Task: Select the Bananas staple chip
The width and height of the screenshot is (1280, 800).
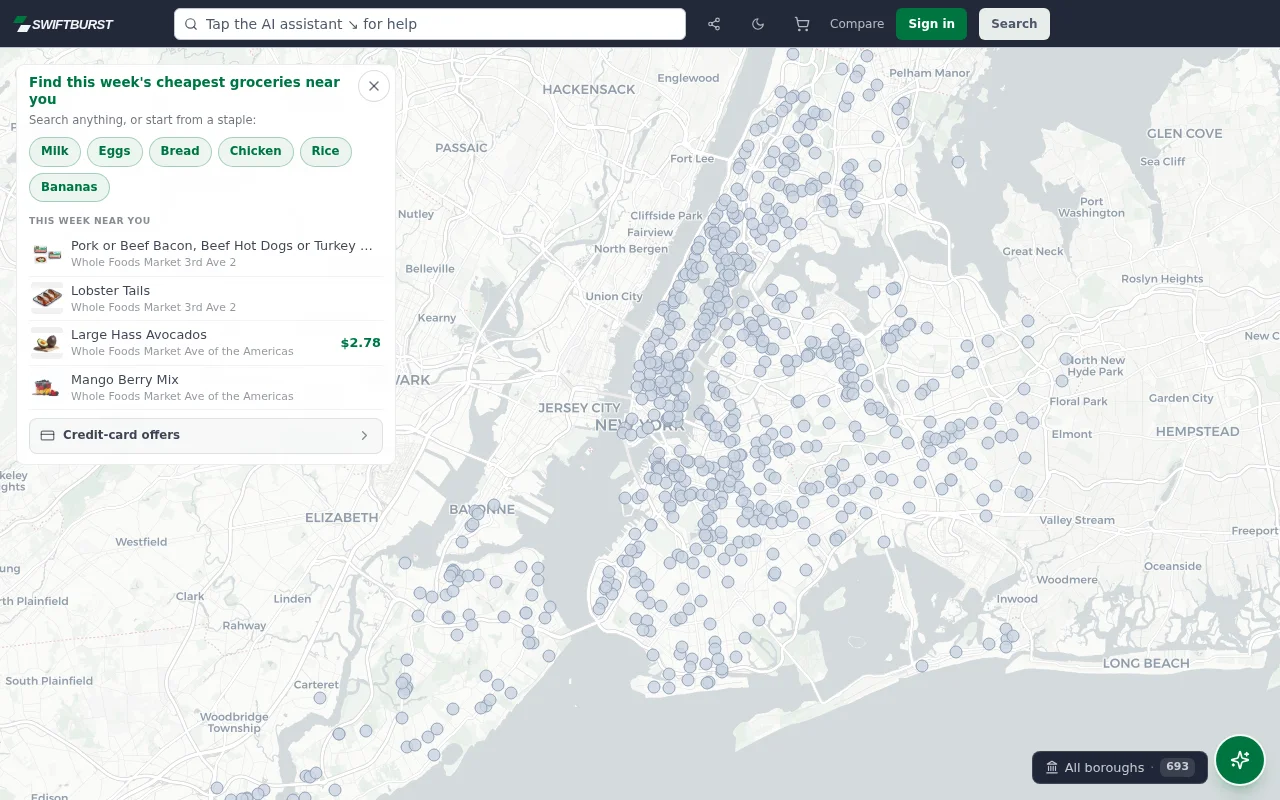Action: tap(69, 187)
